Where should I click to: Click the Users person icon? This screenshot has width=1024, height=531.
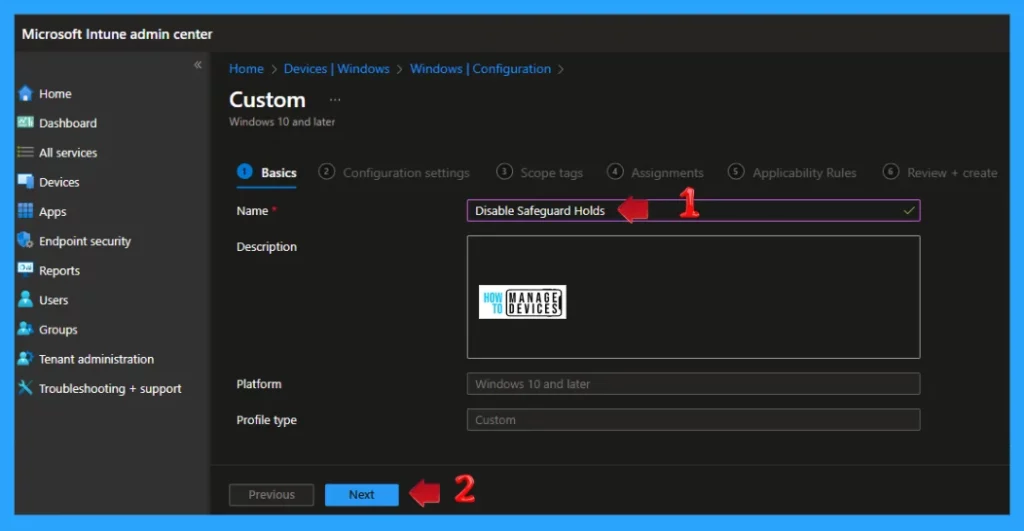(x=25, y=299)
